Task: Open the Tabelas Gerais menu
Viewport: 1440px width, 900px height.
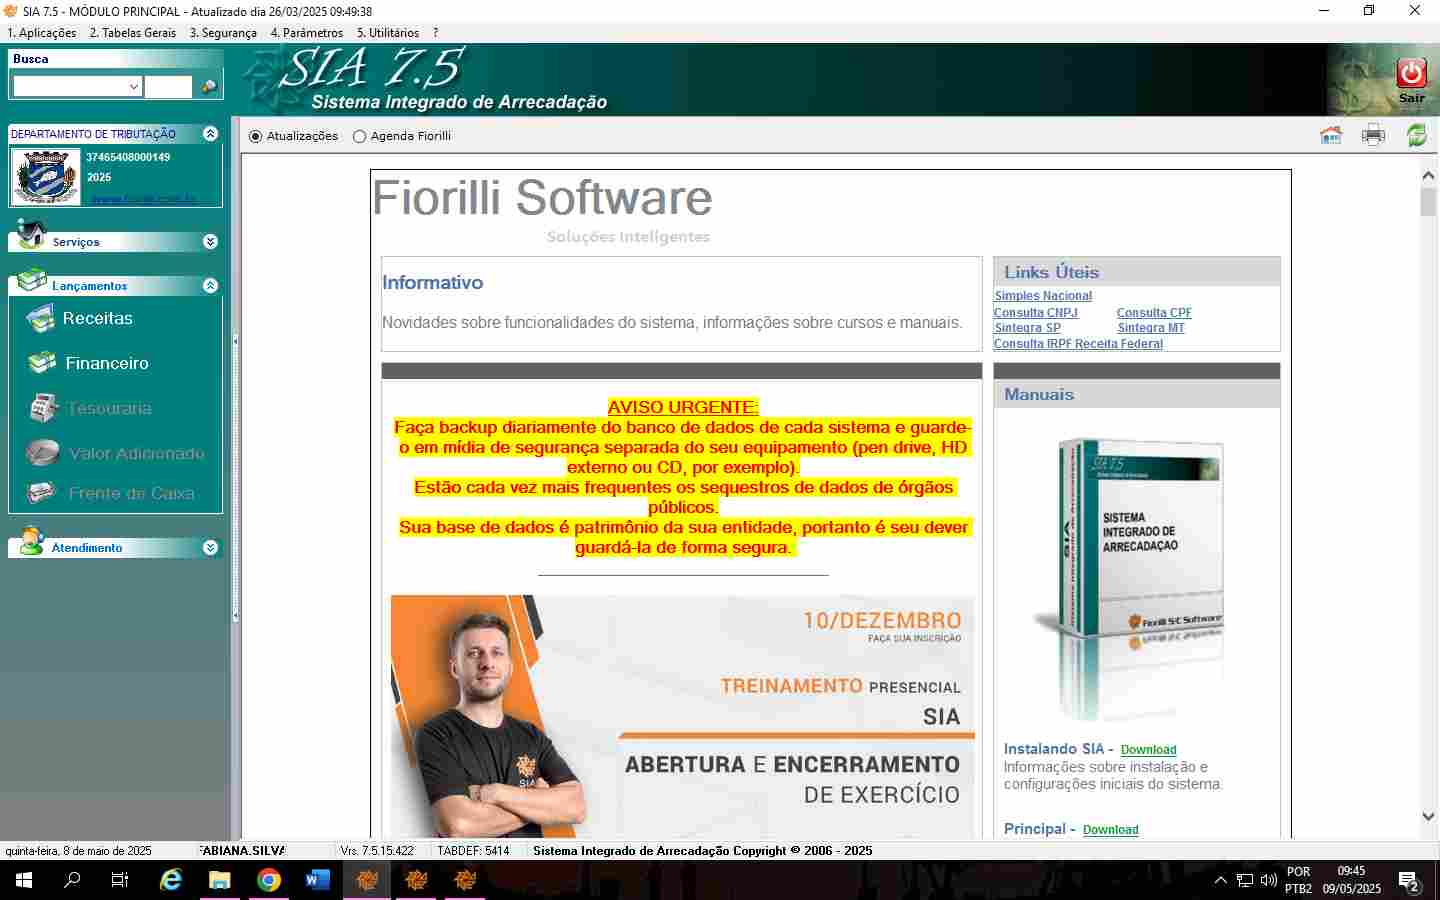Action: pos(132,33)
